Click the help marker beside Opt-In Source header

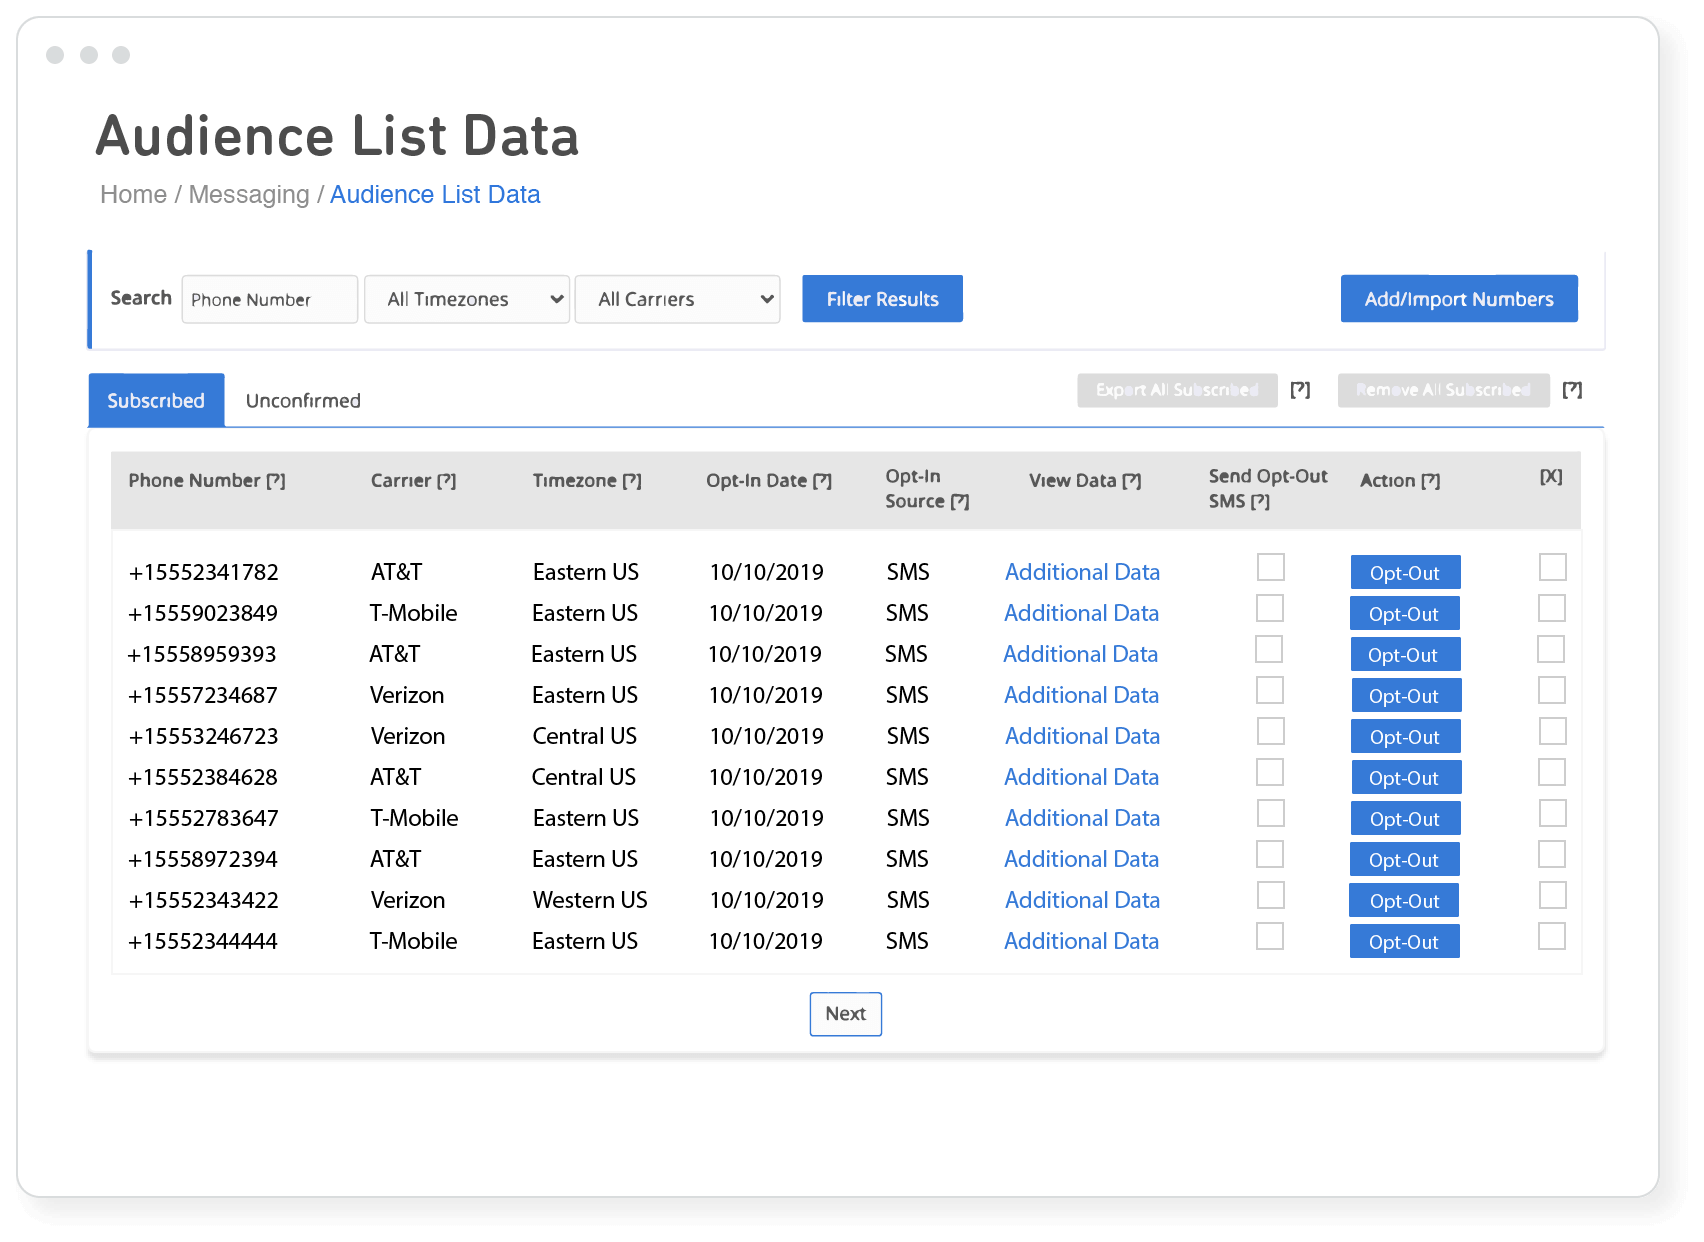point(960,502)
